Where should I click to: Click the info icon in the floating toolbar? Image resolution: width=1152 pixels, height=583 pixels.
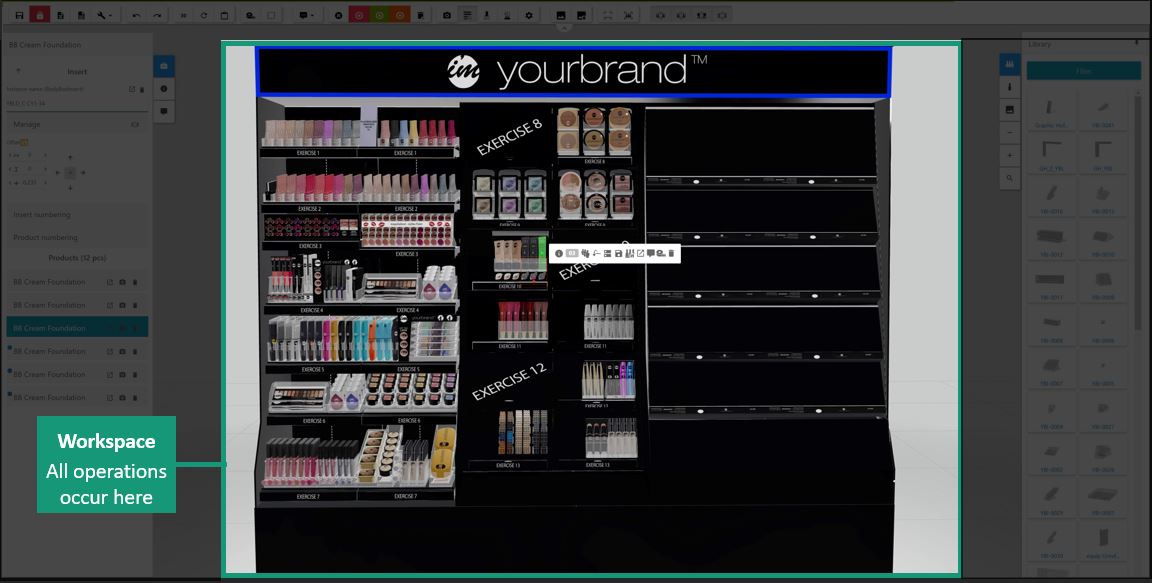559,254
